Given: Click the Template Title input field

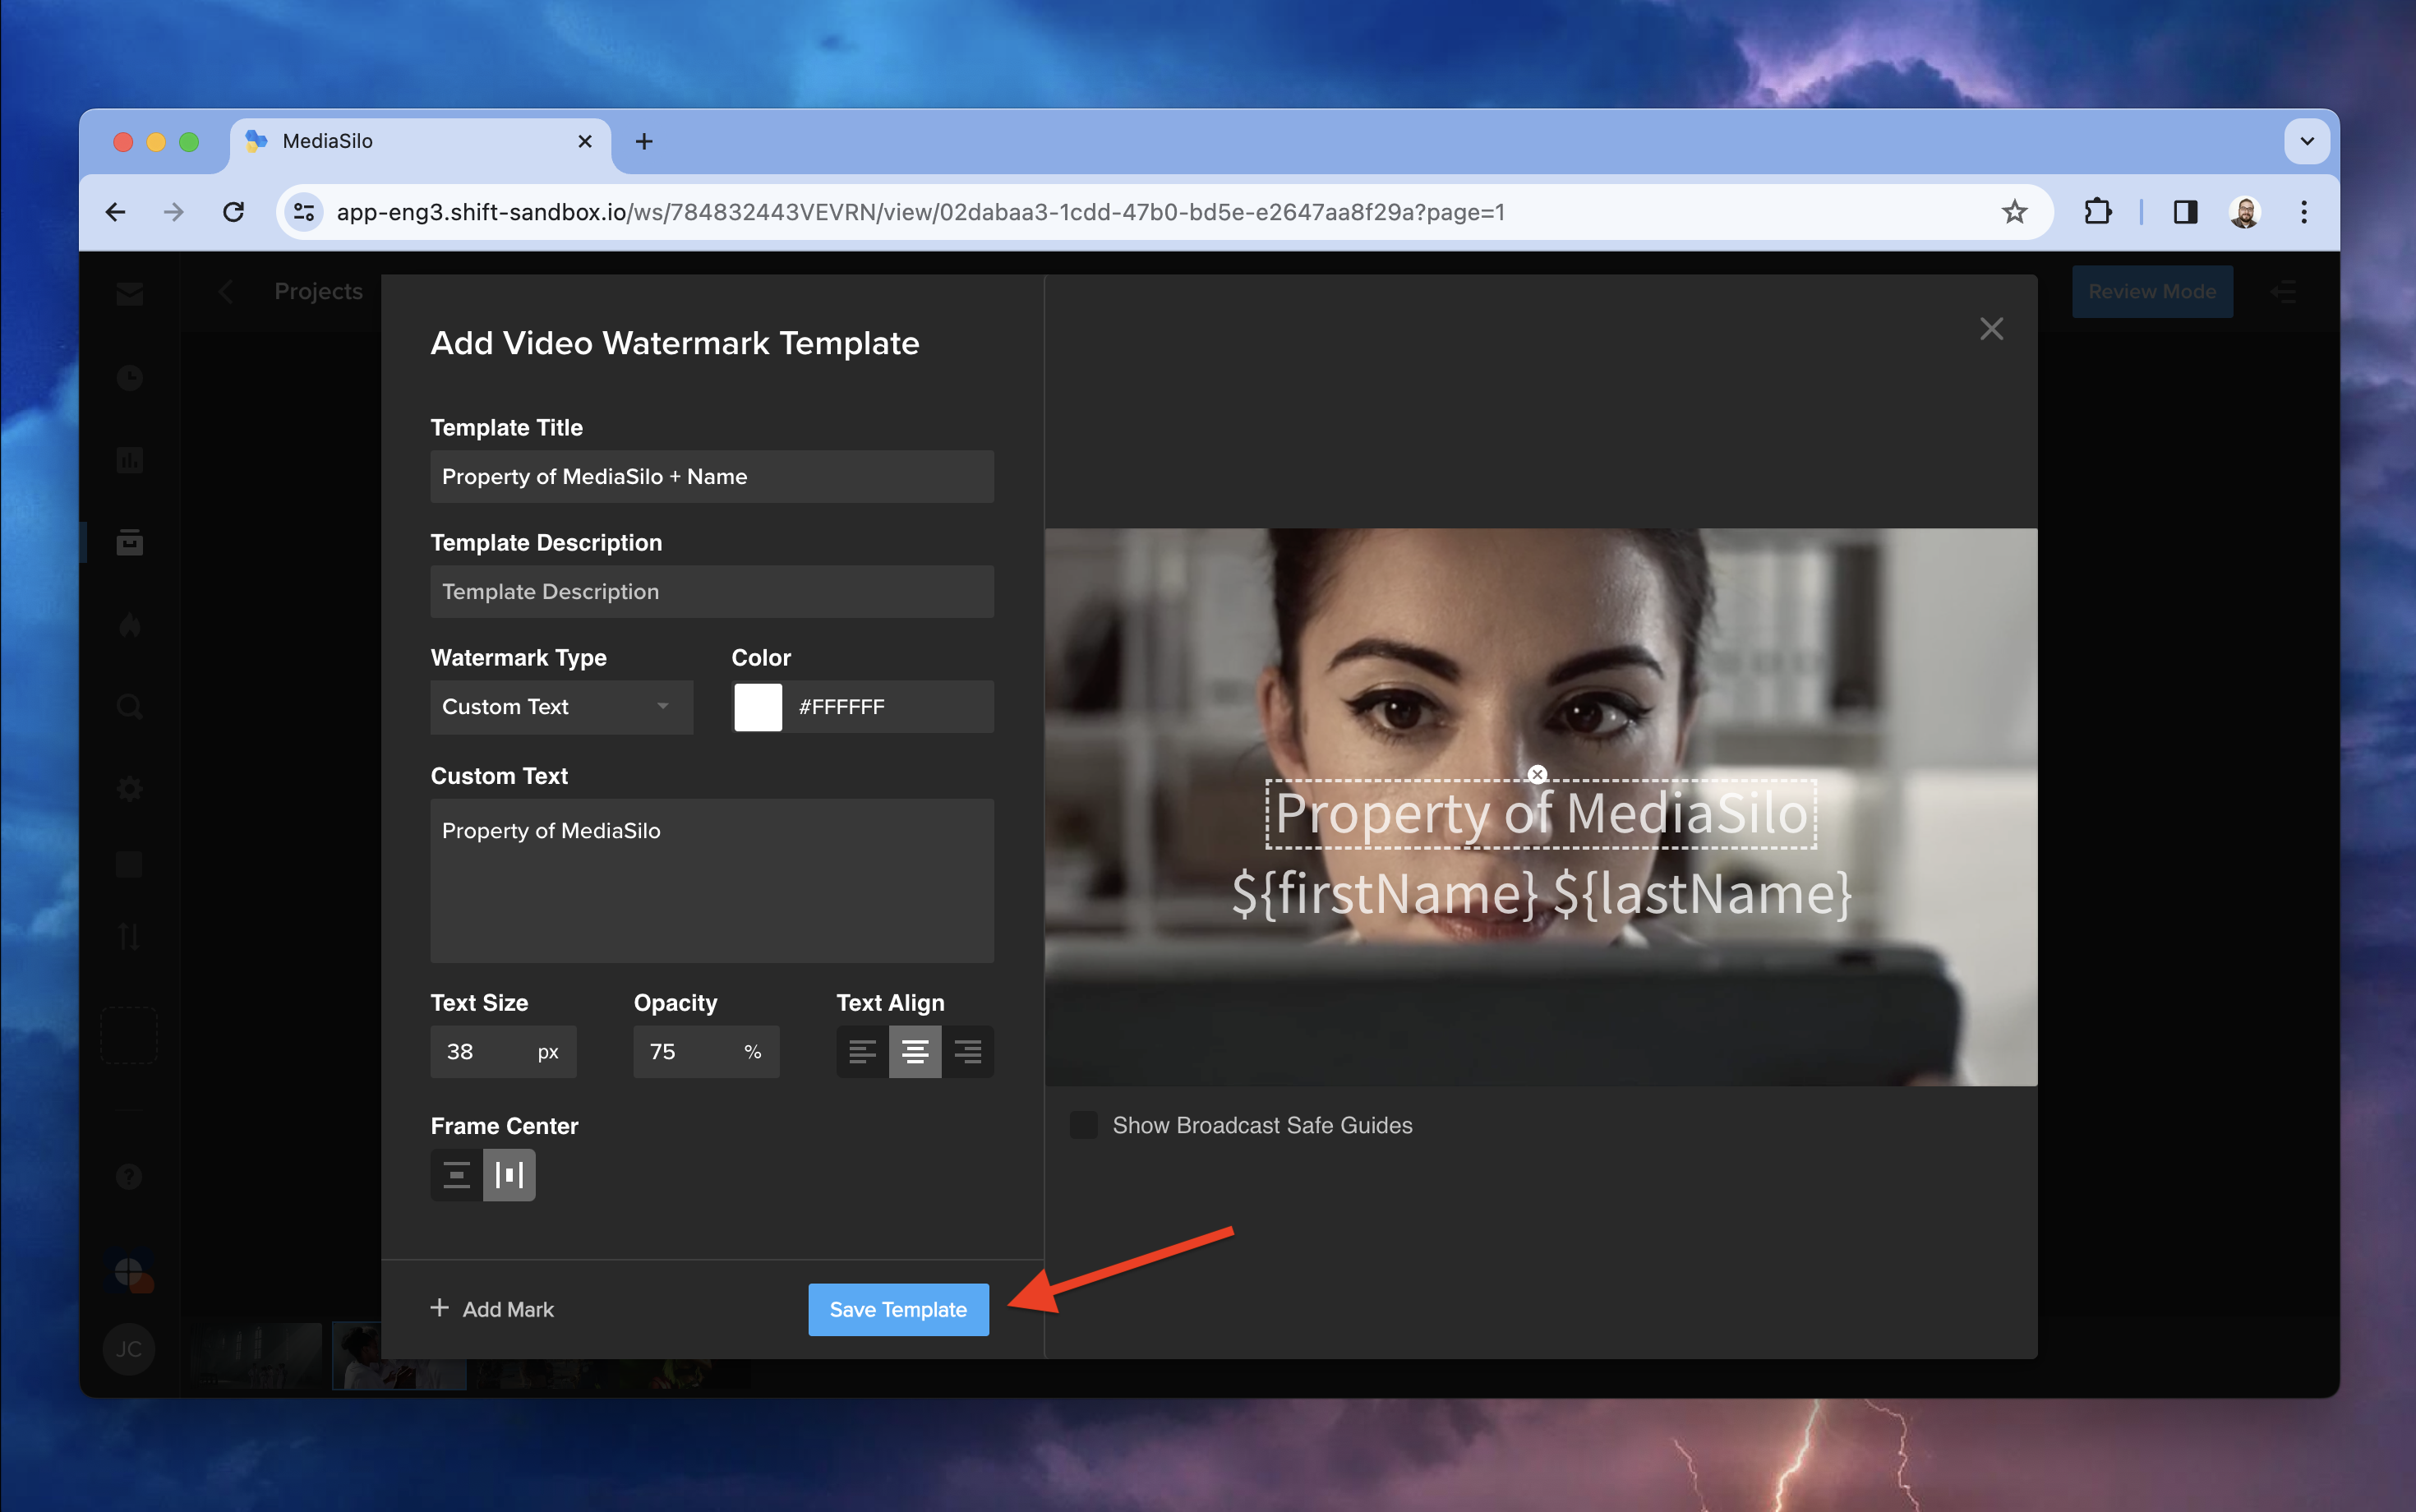Looking at the screenshot, I should (712, 477).
